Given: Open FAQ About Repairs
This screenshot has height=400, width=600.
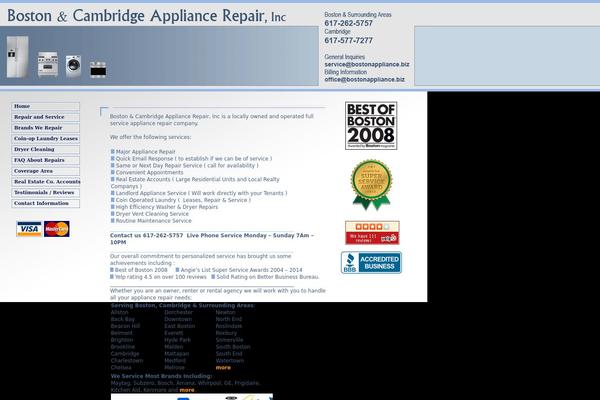Looking at the screenshot, I should [x=46, y=160].
